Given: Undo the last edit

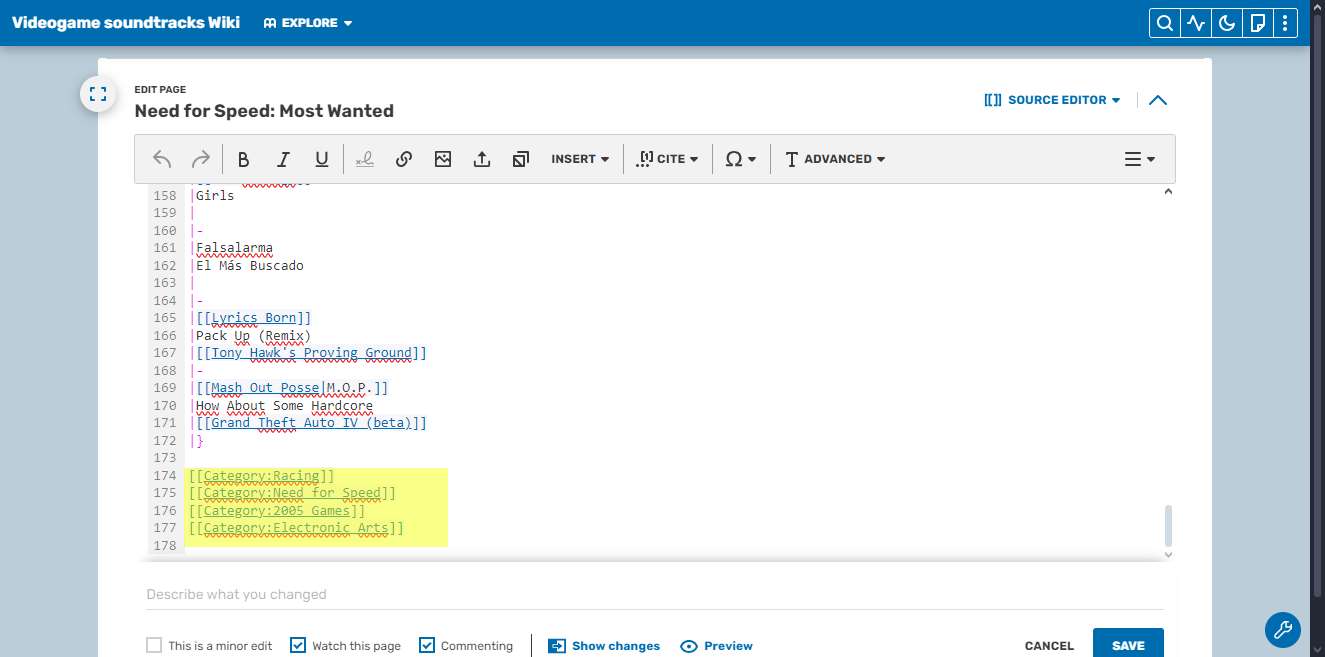Looking at the screenshot, I should [x=162, y=159].
